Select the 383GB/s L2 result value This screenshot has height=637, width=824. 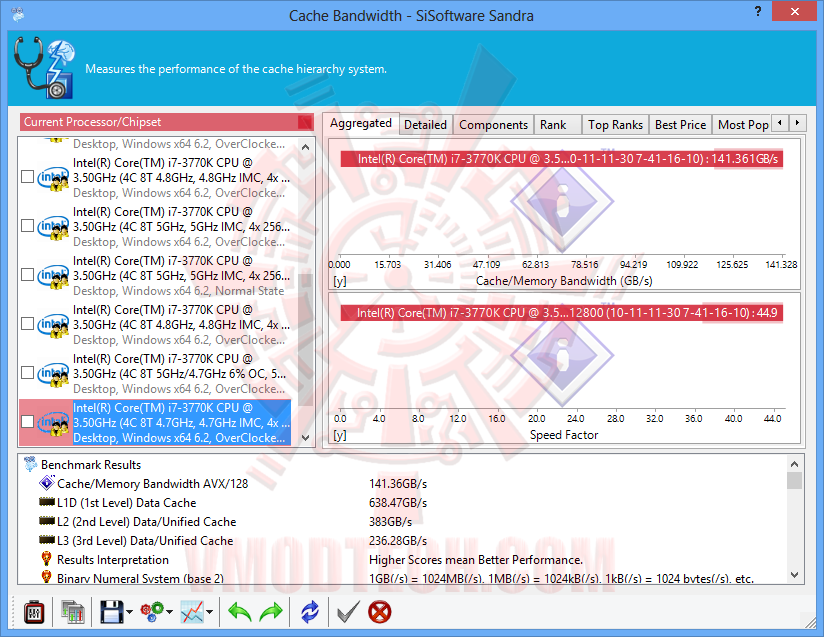click(390, 522)
